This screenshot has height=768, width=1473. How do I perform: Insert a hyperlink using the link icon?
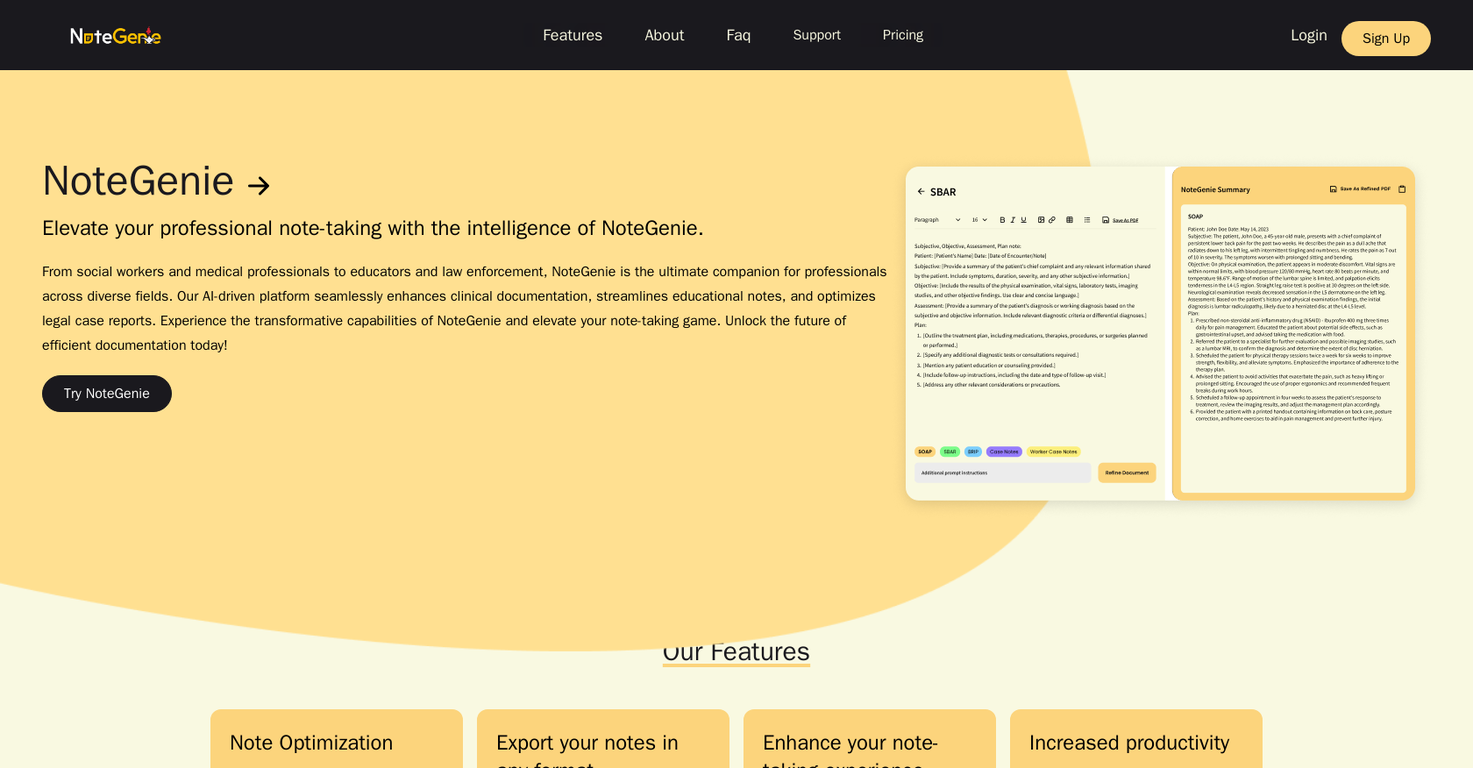point(1051,220)
